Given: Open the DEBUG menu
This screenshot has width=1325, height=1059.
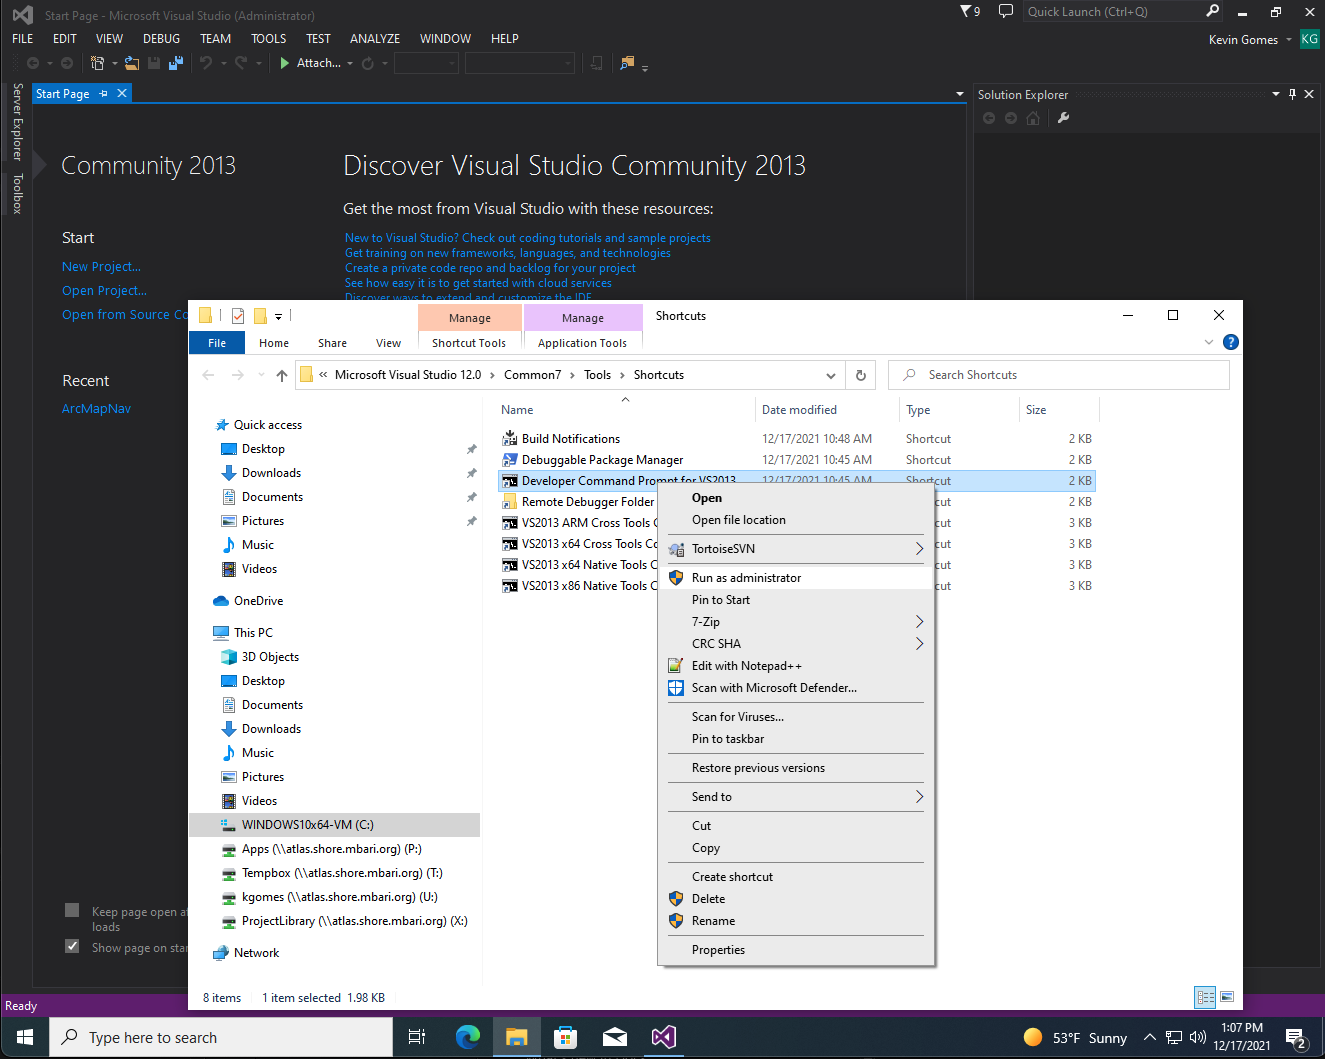Looking at the screenshot, I should (161, 39).
